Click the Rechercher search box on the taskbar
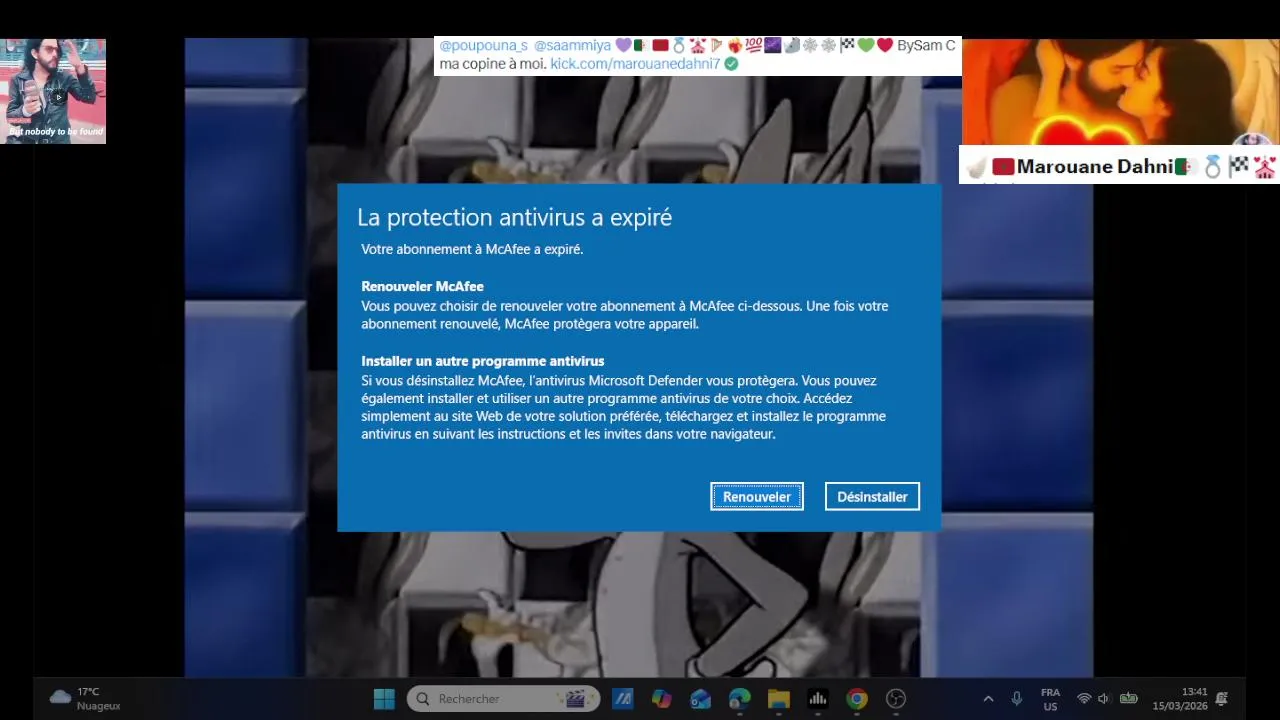1280x720 pixels. [503, 699]
